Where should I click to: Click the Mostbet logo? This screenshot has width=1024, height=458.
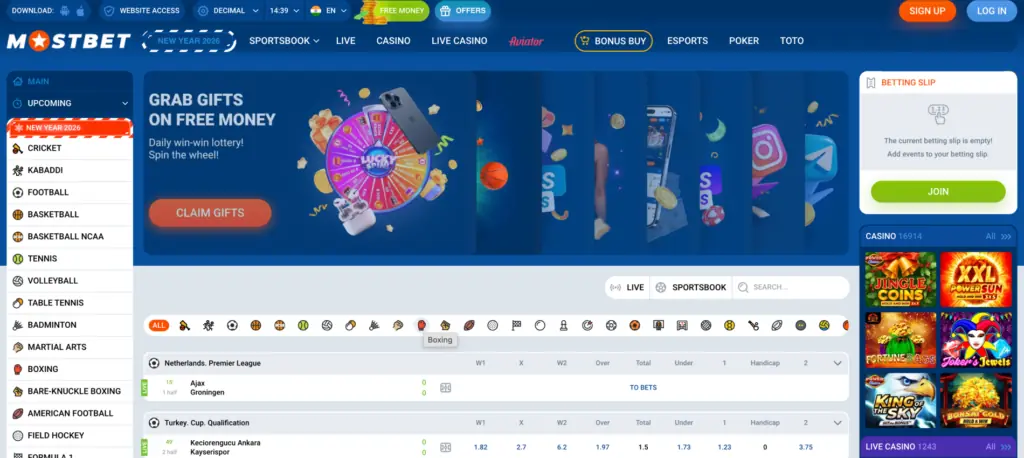[69, 41]
